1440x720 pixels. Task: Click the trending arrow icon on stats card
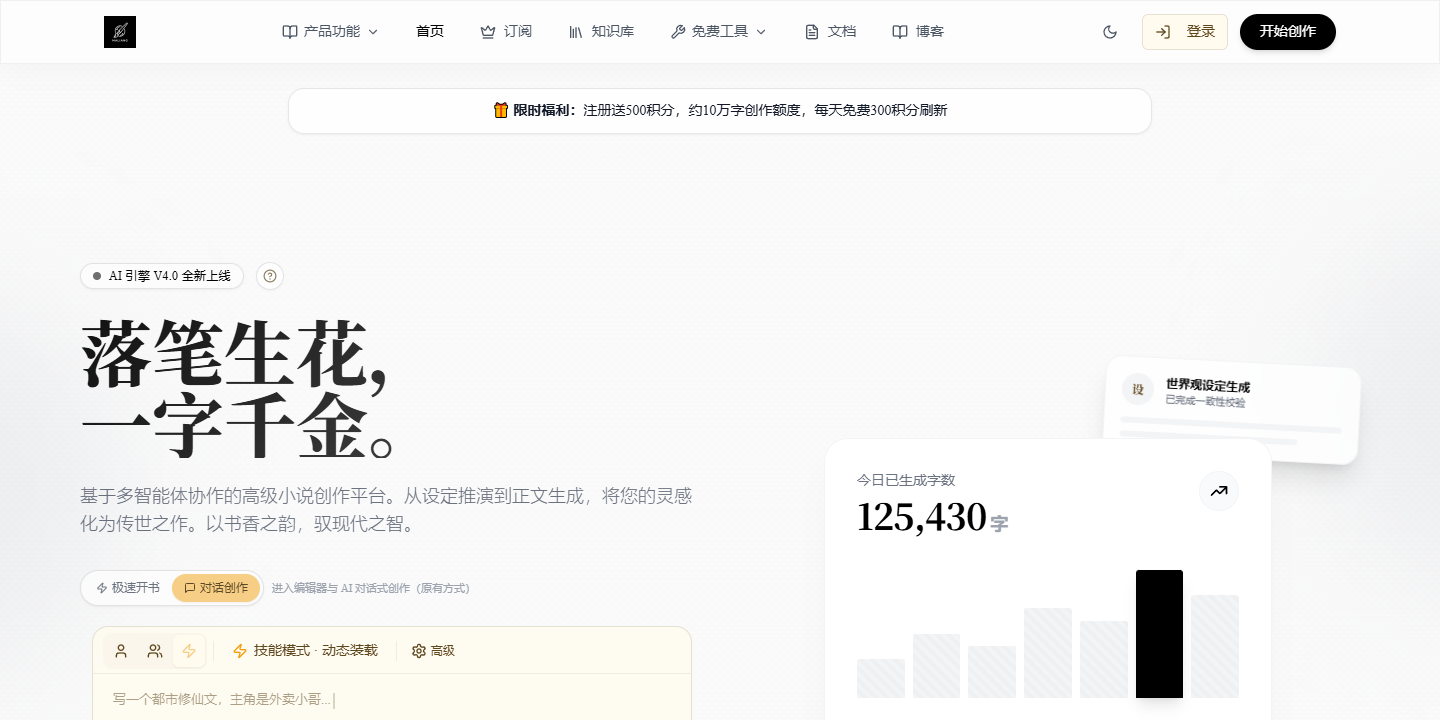(1219, 491)
